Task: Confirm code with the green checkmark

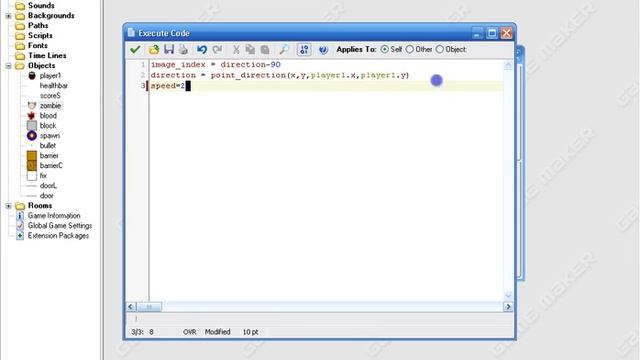Action: [135, 49]
